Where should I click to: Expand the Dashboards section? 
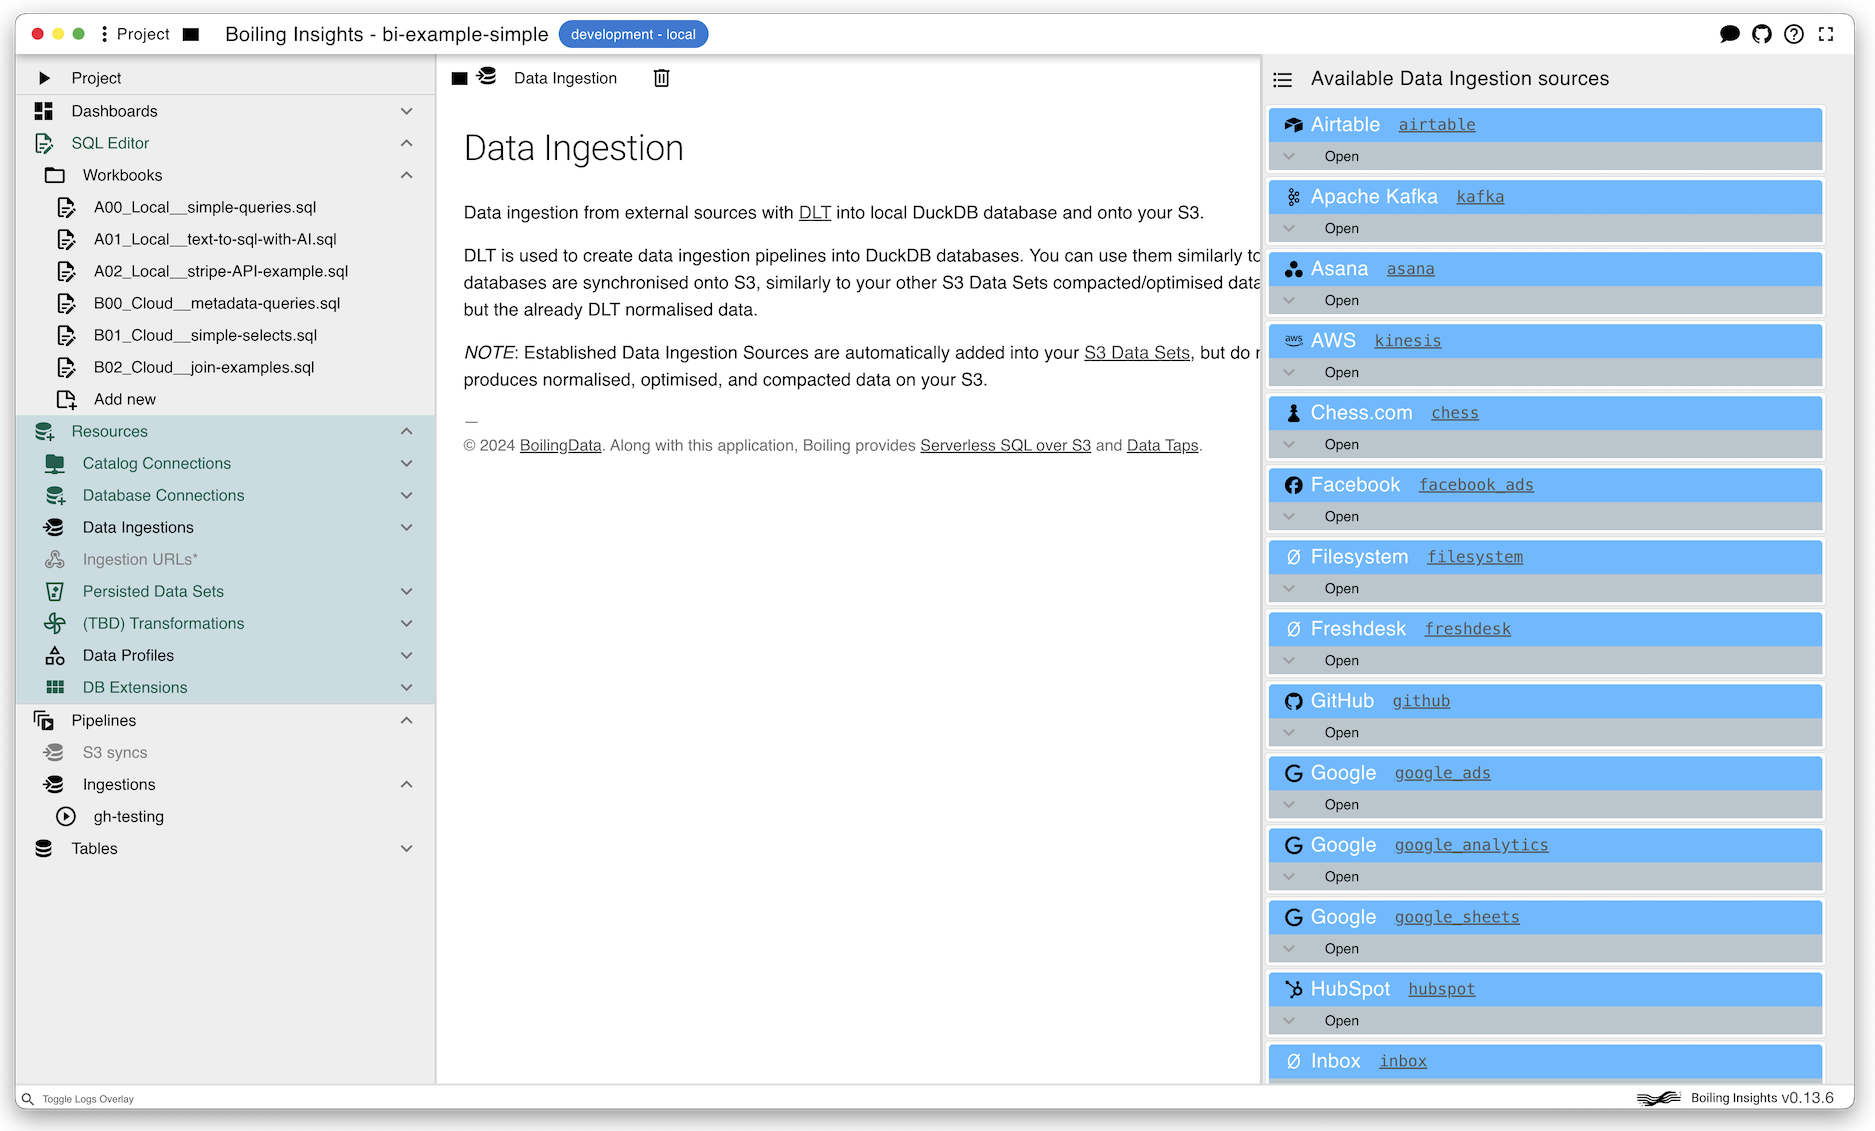click(x=406, y=111)
